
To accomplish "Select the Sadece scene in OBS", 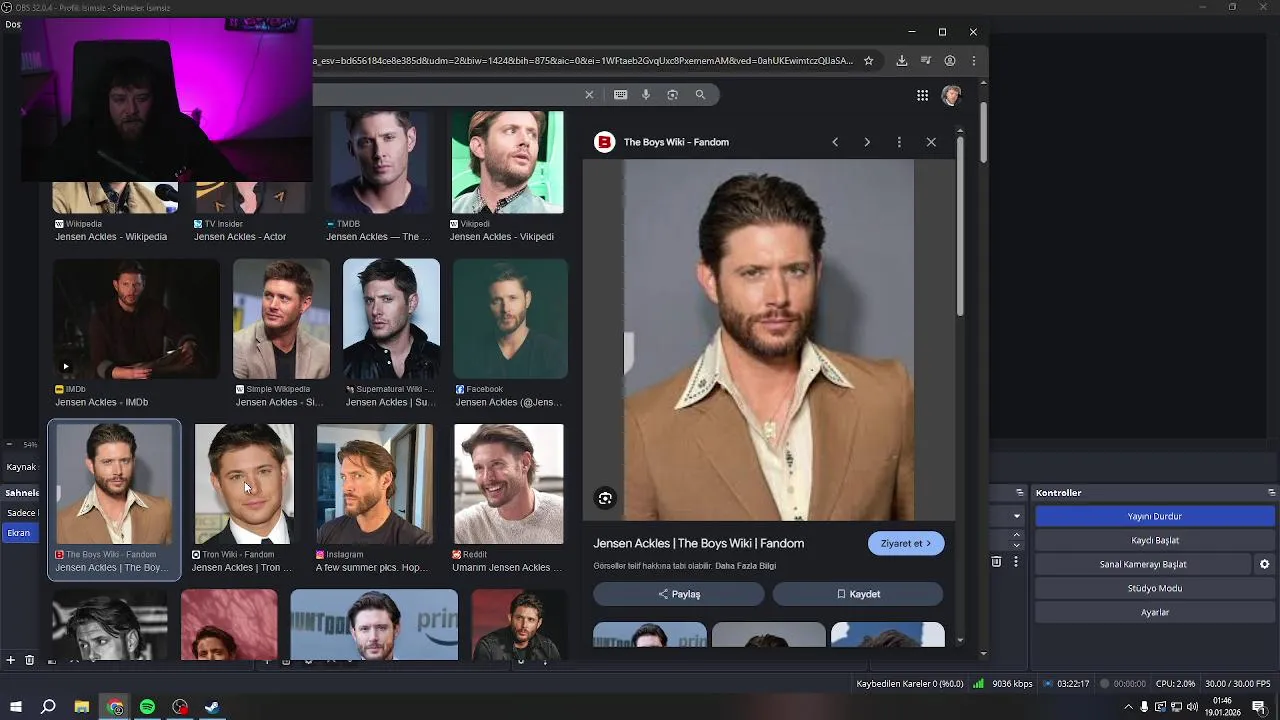I will 21,512.
